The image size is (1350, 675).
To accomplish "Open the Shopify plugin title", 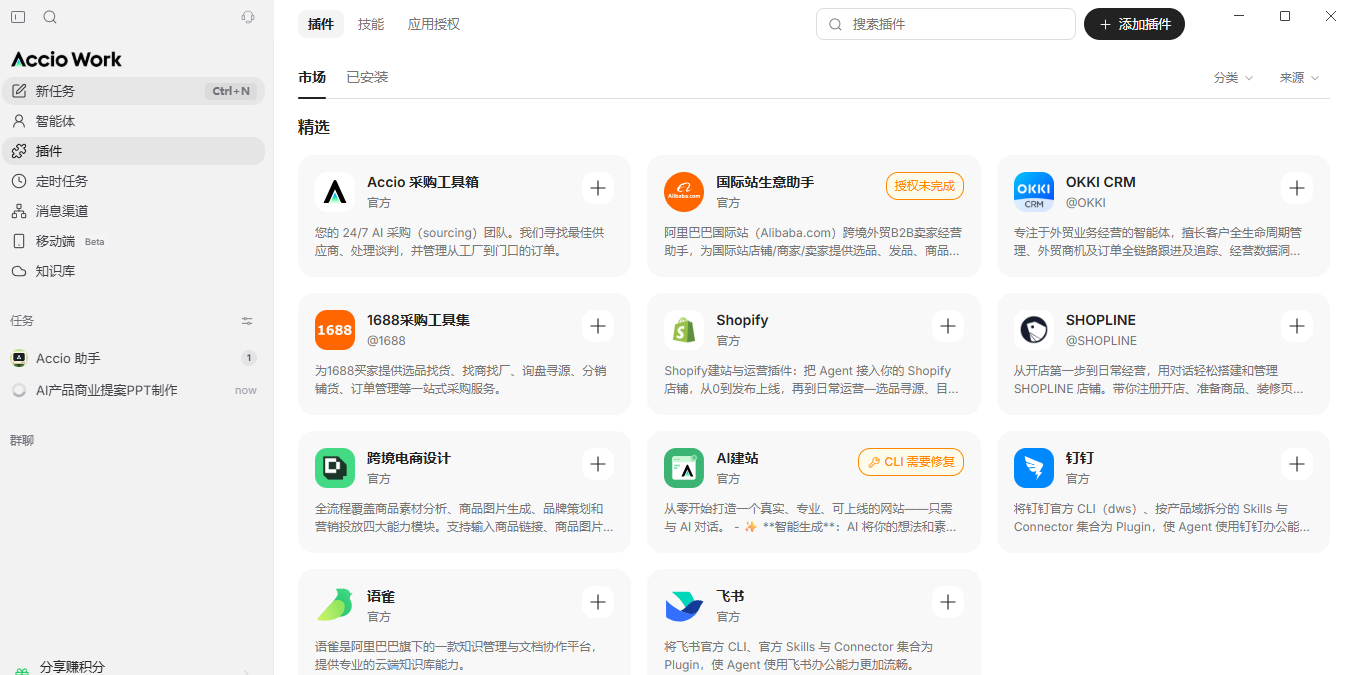I will coord(742,320).
